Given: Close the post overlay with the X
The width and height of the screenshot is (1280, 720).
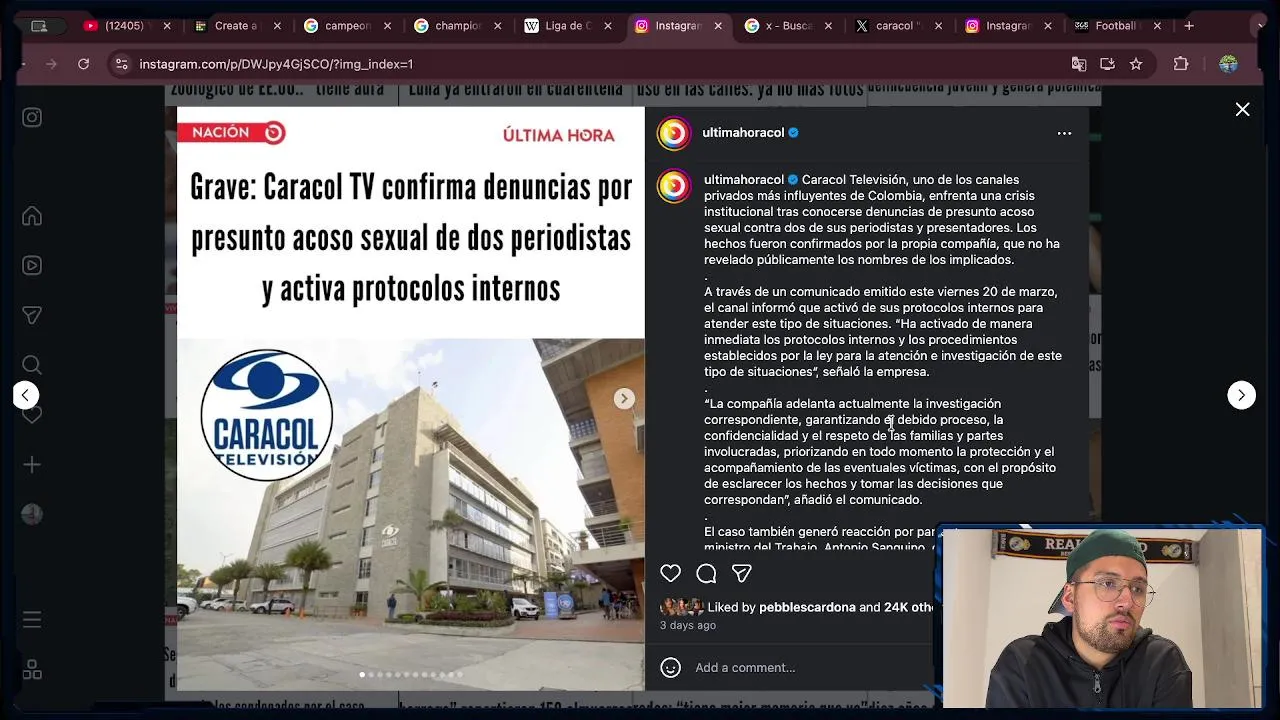Looking at the screenshot, I should click(1242, 109).
